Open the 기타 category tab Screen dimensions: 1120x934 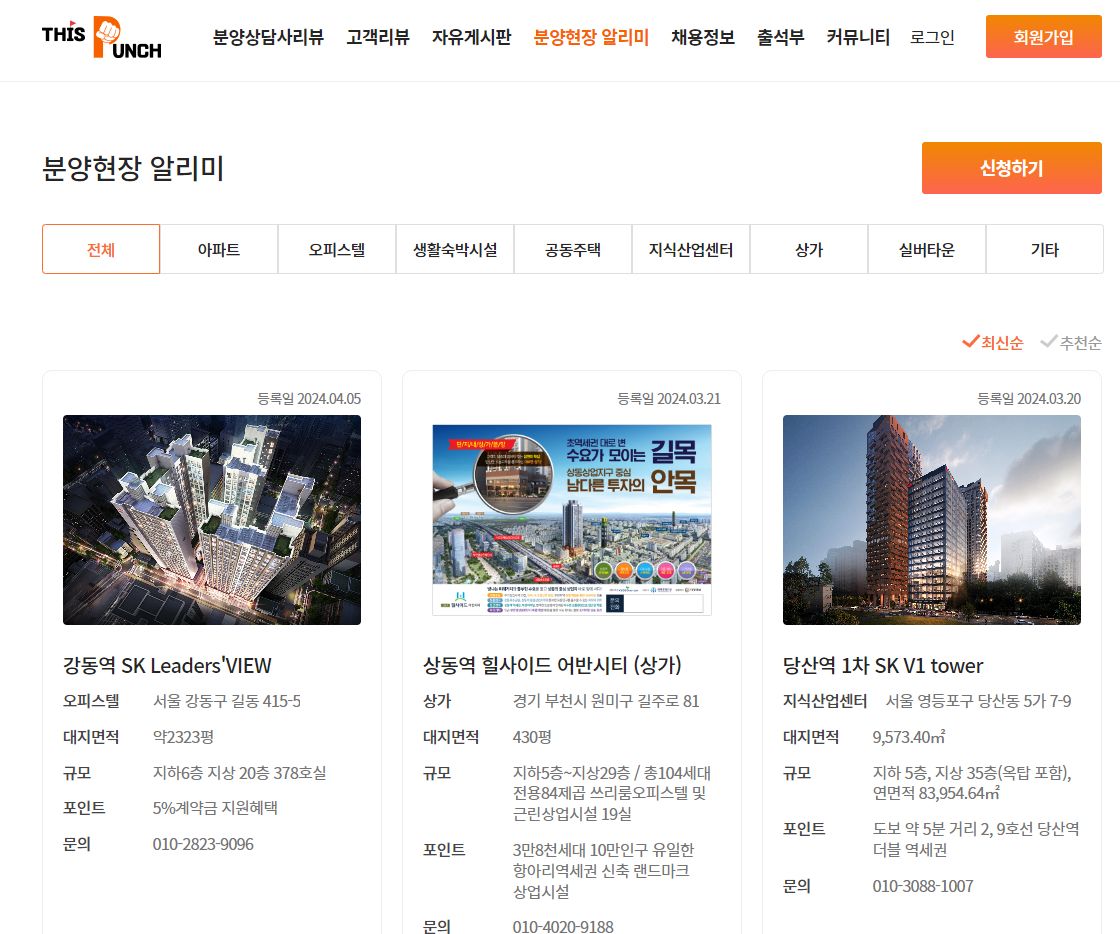tap(1044, 249)
